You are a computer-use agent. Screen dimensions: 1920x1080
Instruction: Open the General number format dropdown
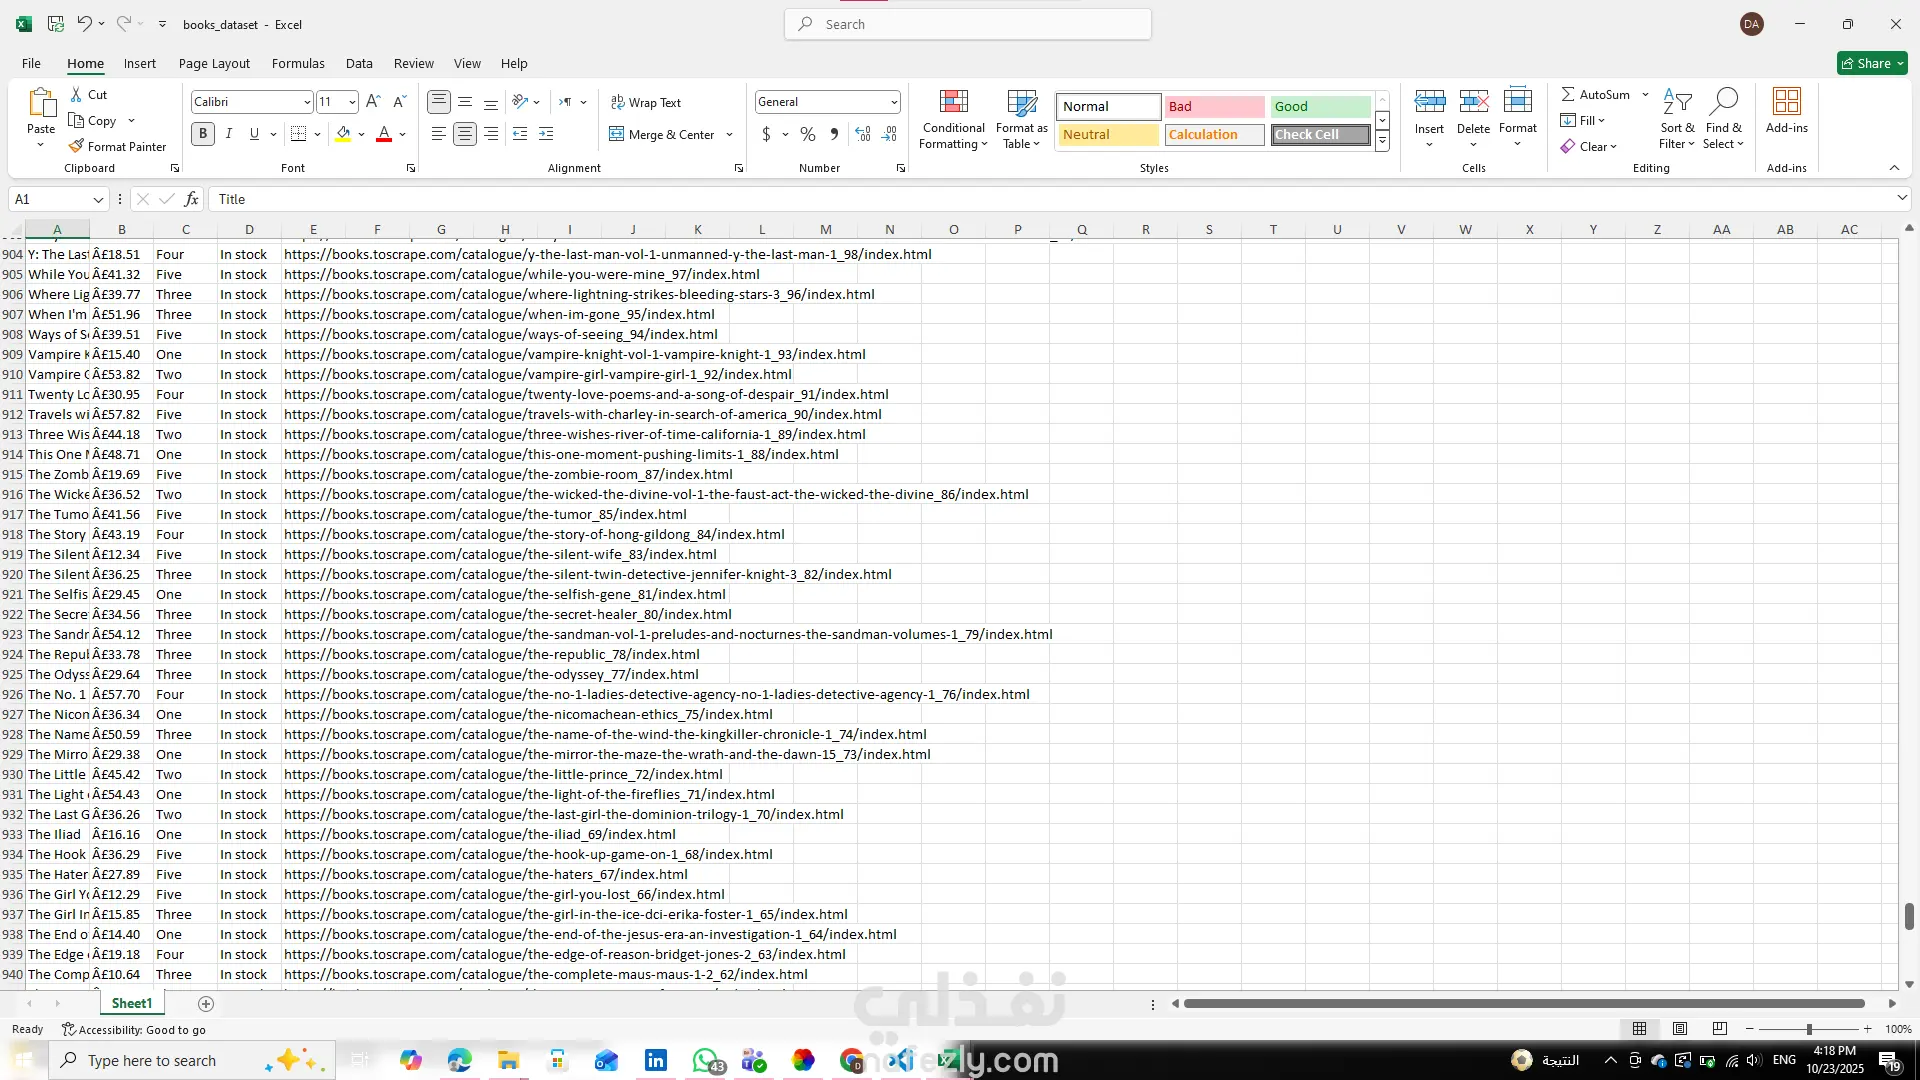tap(893, 102)
